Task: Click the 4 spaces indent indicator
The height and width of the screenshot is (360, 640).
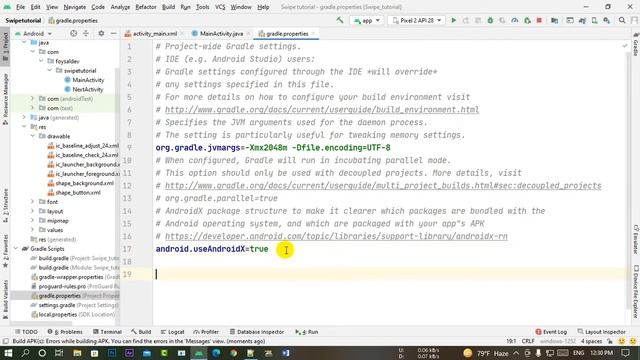Action: (x=591, y=341)
